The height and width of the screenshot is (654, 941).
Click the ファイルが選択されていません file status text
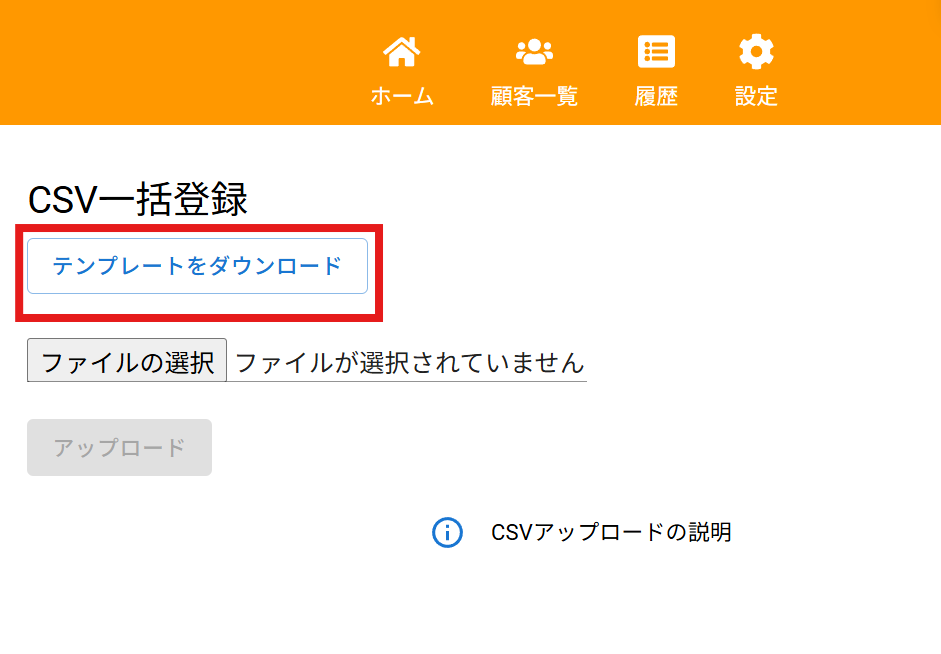410,363
